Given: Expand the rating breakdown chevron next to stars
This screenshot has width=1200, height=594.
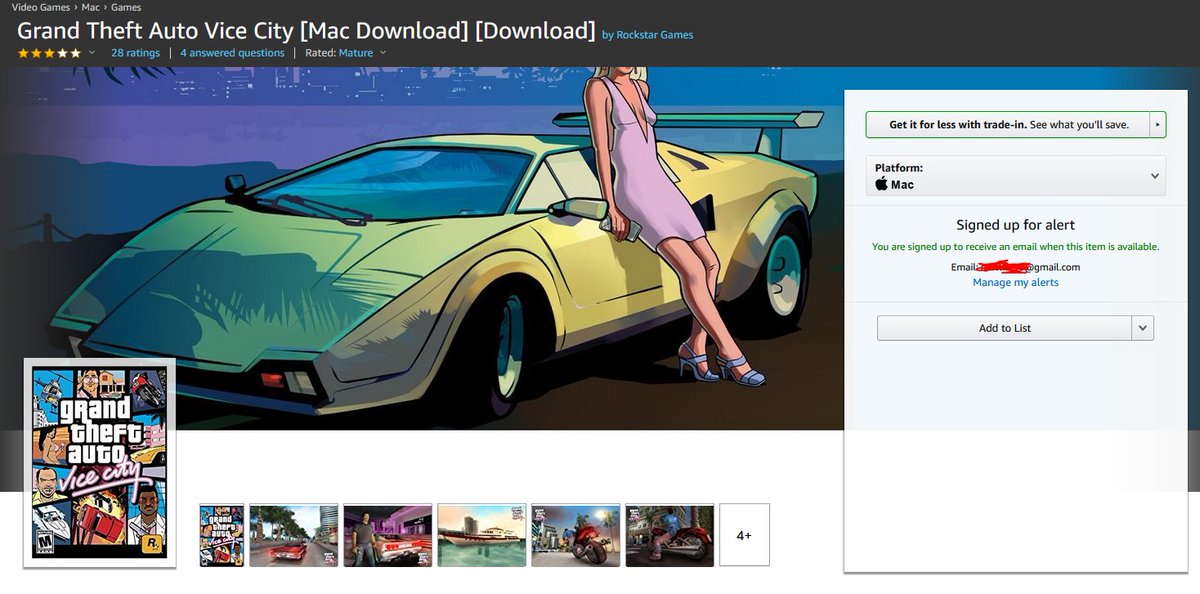Looking at the screenshot, I should (x=92, y=53).
